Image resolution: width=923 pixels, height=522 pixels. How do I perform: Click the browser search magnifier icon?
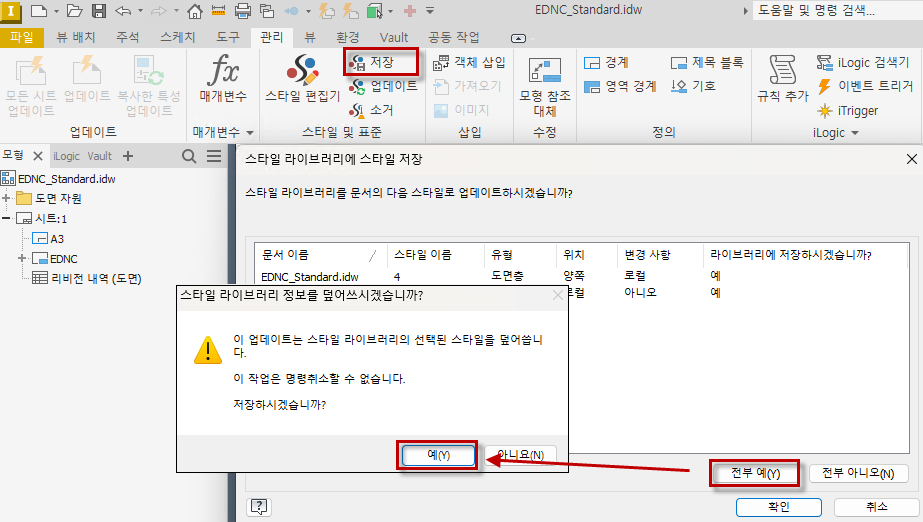[189, 156]
